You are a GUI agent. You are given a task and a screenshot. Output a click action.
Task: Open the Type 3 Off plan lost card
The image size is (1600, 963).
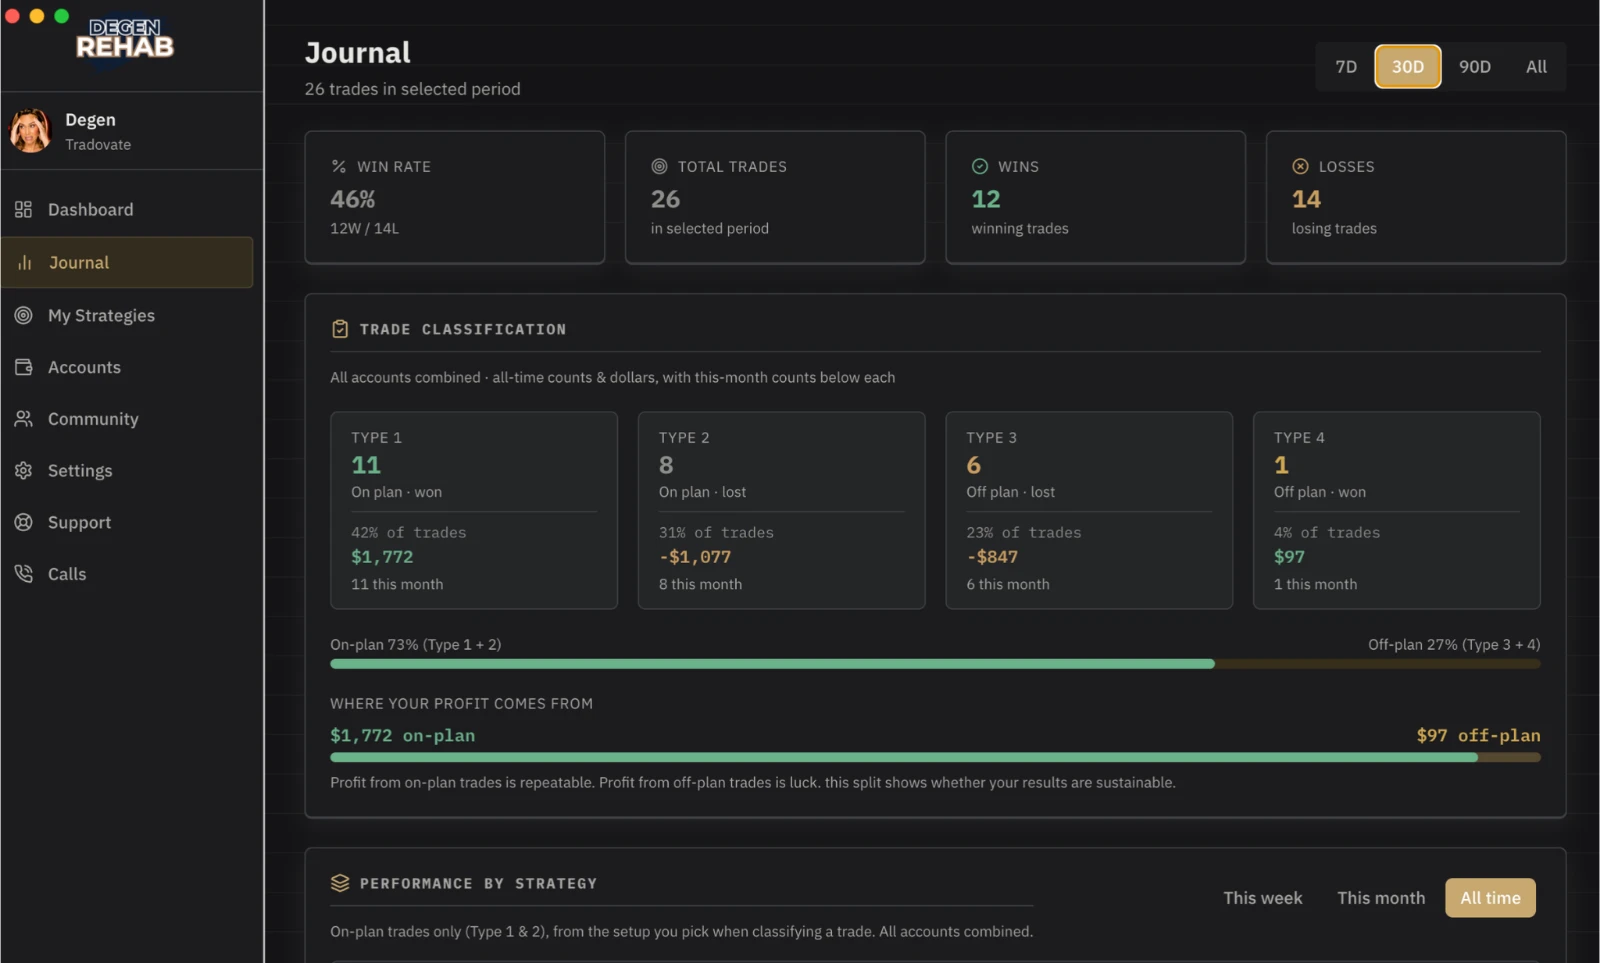[1089, 510]
